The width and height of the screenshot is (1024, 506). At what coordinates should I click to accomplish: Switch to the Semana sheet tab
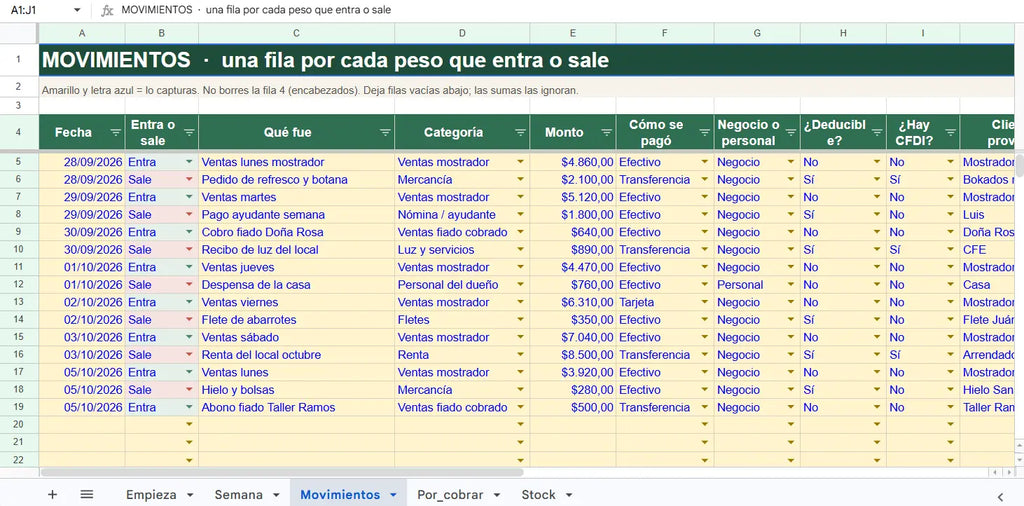click(238, 494)
